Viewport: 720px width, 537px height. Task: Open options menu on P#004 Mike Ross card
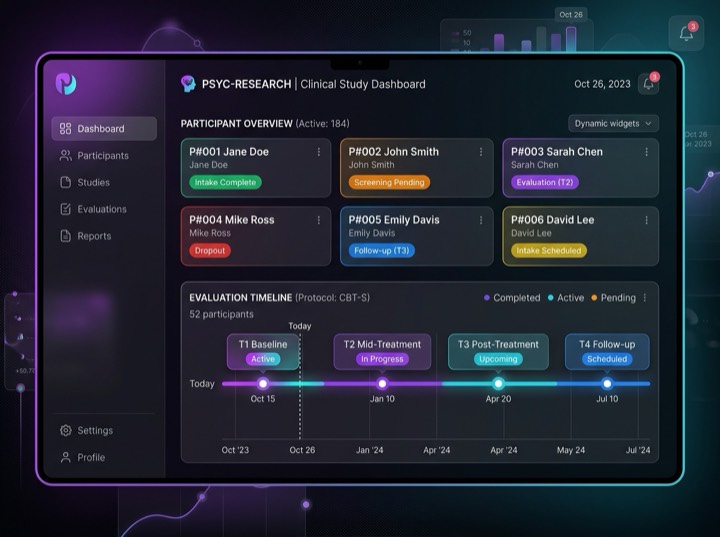coord(319,220)
